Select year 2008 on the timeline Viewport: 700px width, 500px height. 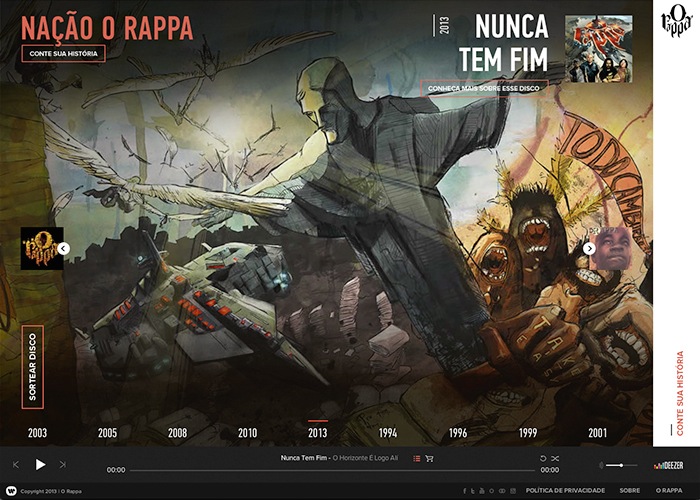coord(178,433)
